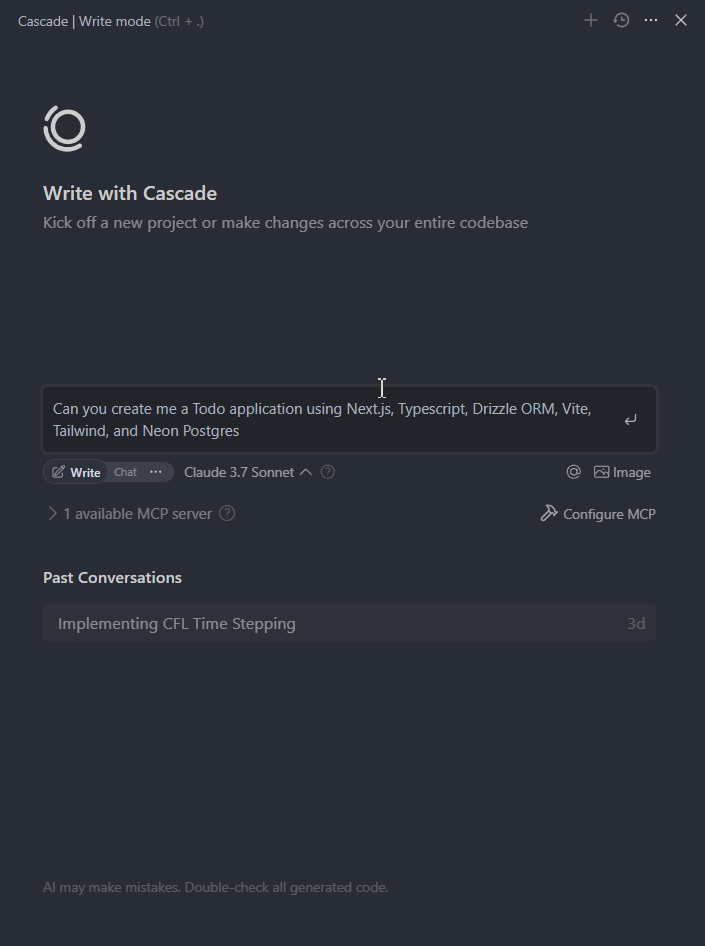Open help icon next to model name

[327, 472]
